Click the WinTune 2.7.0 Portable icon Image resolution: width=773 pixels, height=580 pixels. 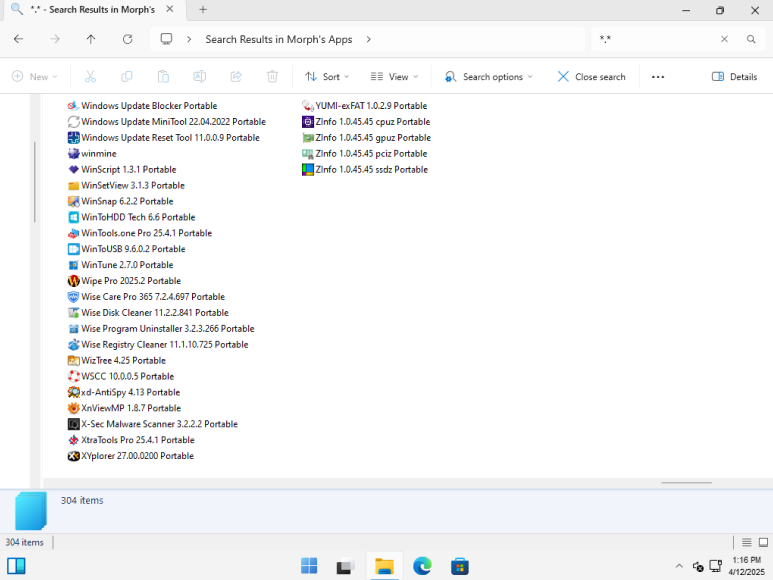[73, 265]
